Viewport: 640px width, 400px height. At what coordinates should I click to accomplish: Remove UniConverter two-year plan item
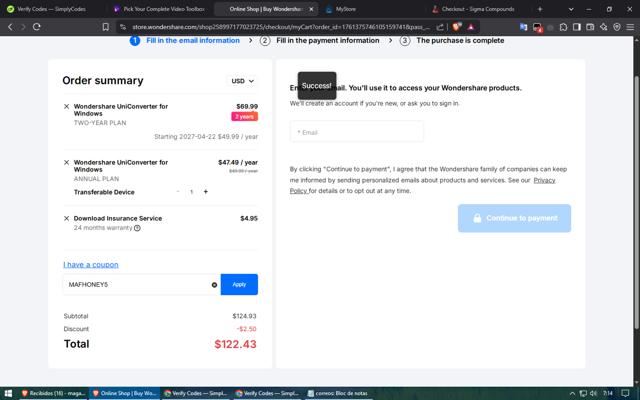click(x=67, y=107)
